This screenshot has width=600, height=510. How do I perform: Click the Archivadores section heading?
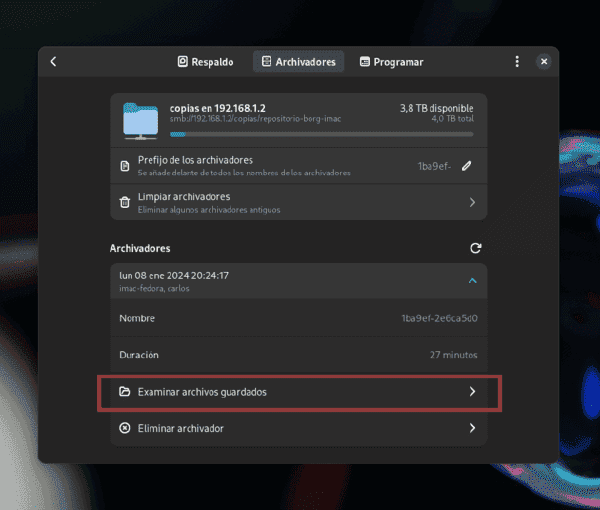[140, 248]
